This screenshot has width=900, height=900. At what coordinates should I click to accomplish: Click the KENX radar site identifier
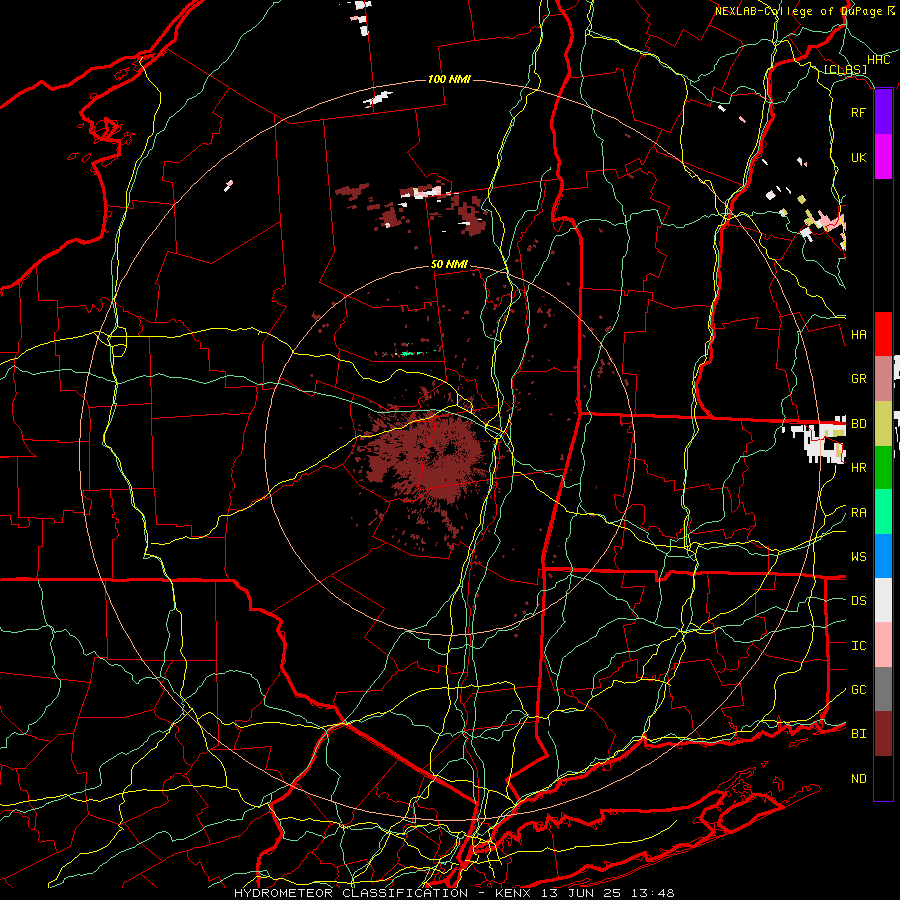(x=512, y=893)
